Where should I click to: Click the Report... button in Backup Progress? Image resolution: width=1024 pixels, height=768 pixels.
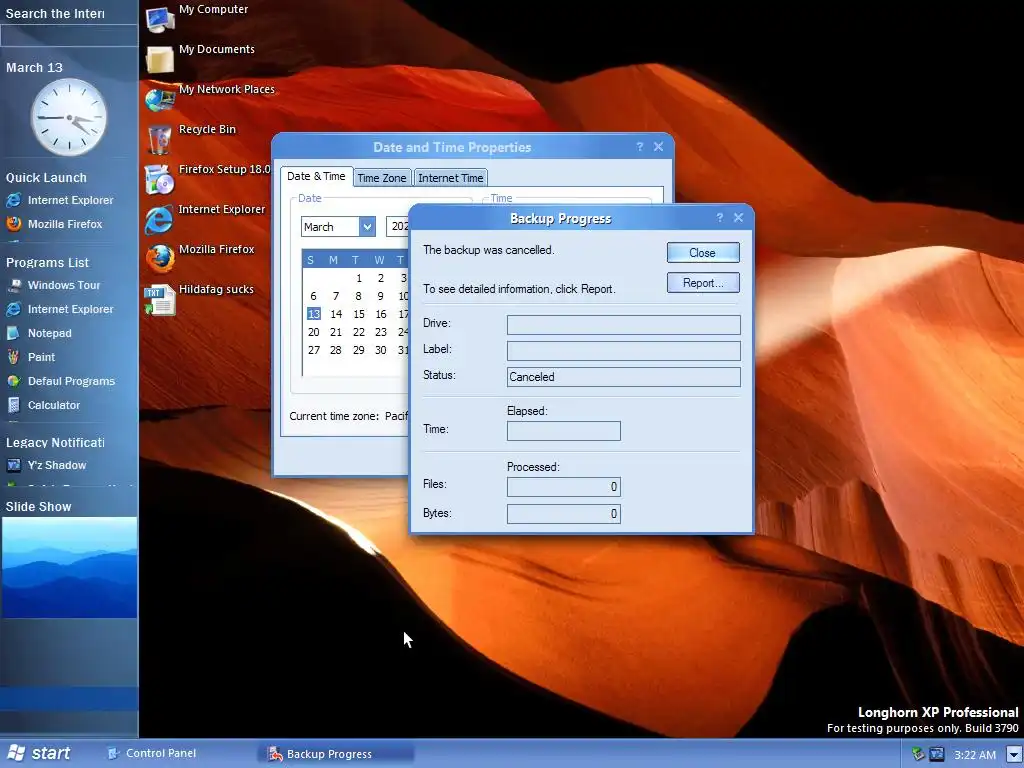pyautogui.click(x=703, y=283)
